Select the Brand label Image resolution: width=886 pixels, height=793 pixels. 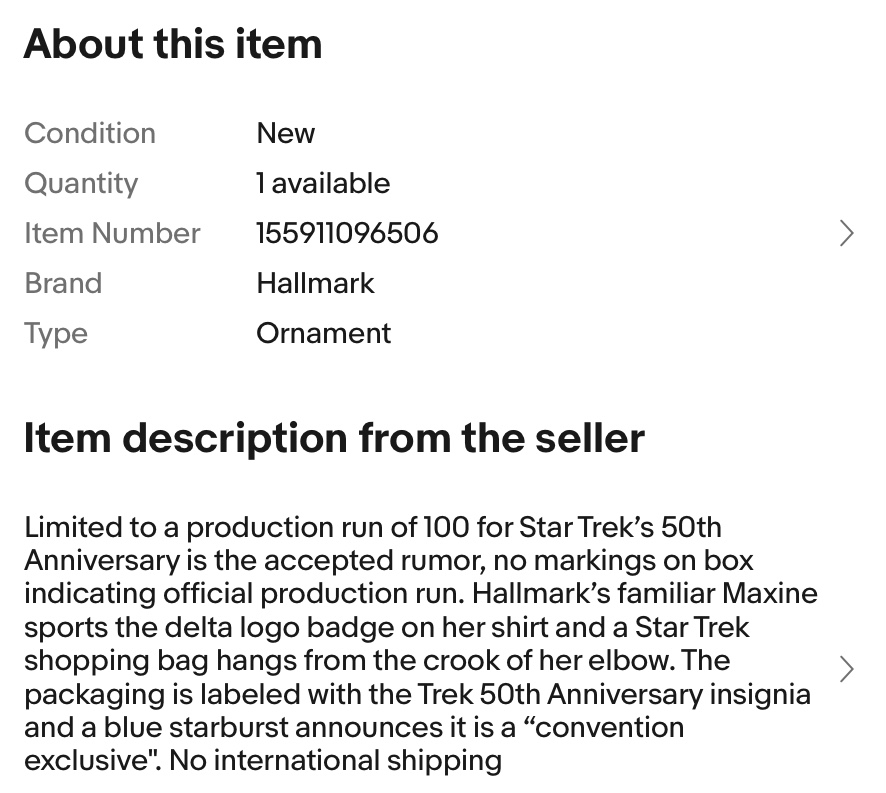(x=63, y=283)
